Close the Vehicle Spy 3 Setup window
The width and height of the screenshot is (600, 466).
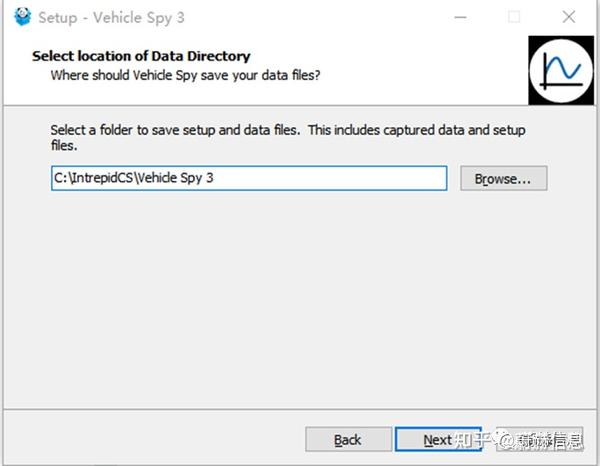point(567,17)
